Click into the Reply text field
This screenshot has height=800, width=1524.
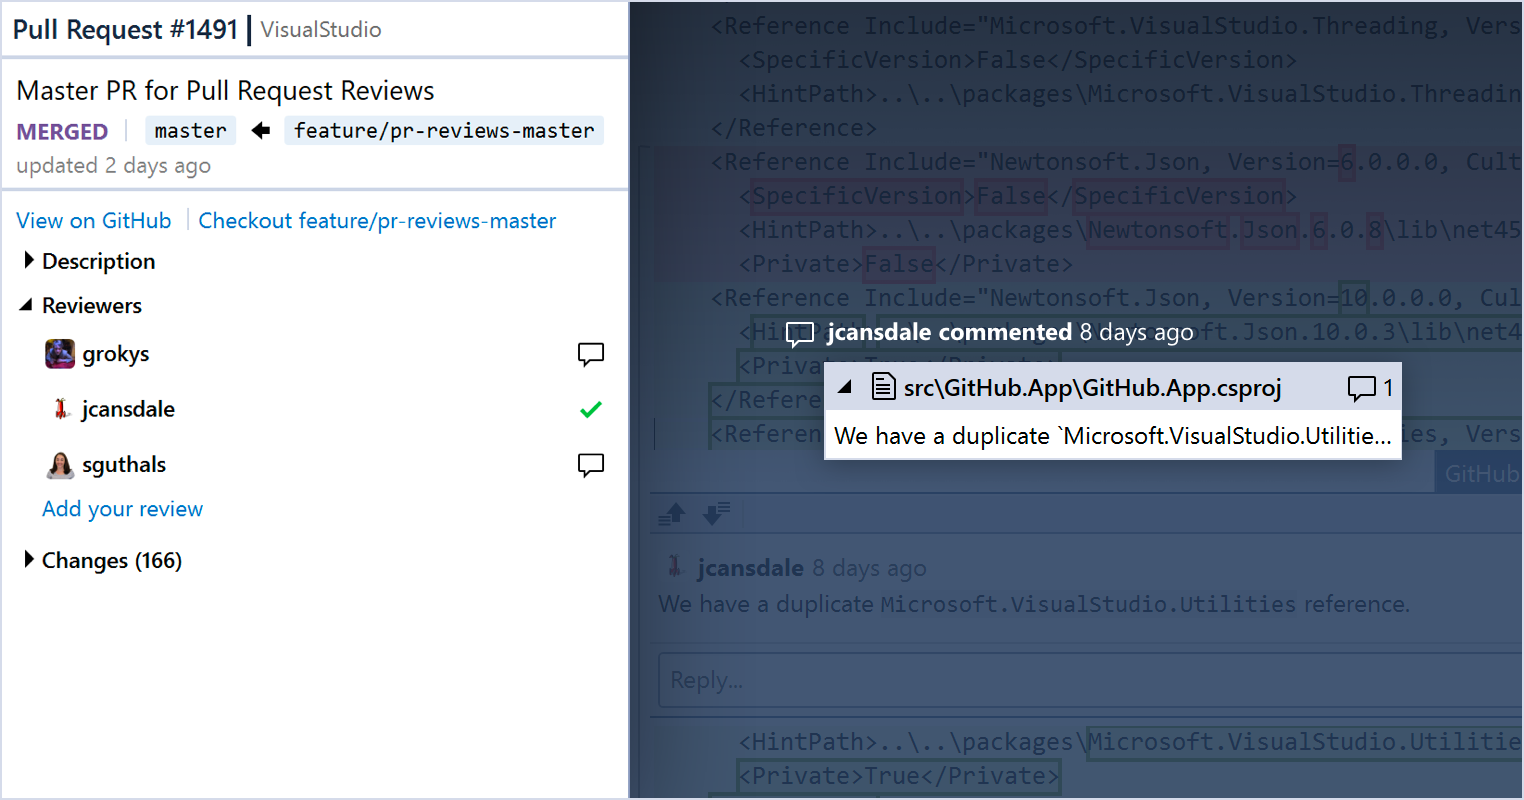click(x=1090, y=680)
